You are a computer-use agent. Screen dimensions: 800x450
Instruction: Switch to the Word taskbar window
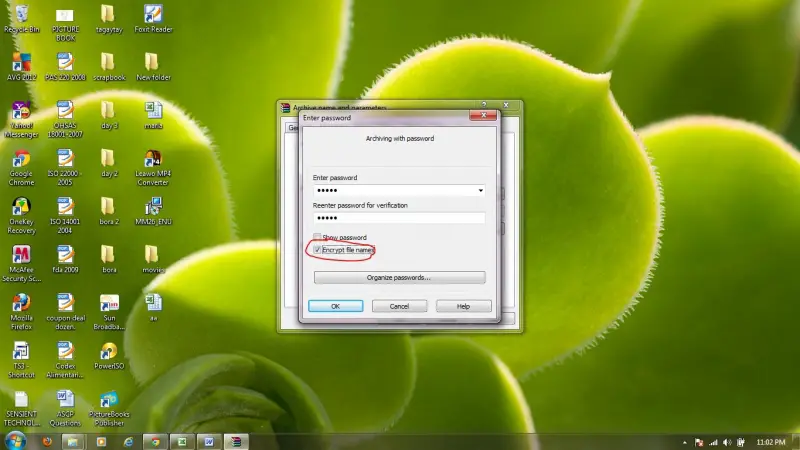coord(209,442)
